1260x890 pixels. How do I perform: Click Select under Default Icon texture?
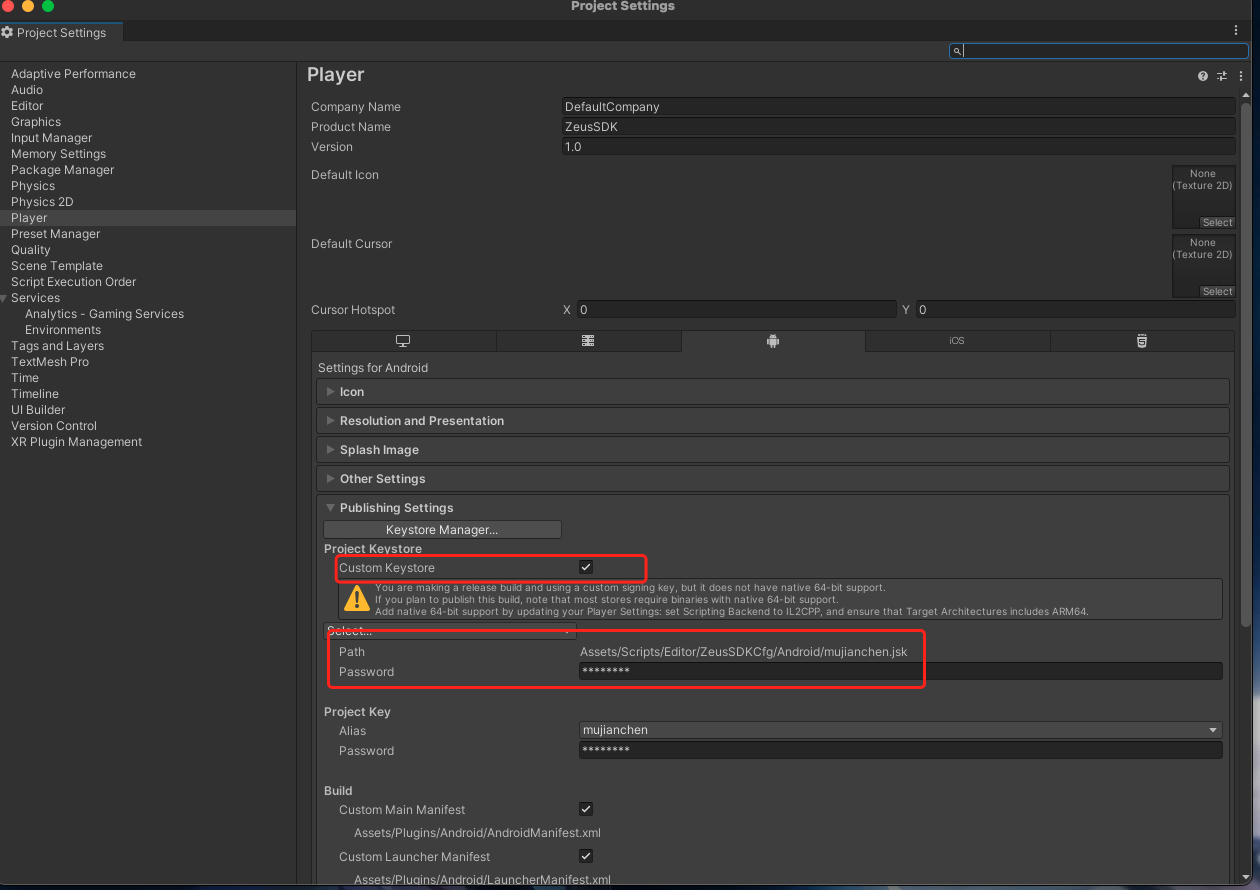(x=1217, y=223)
